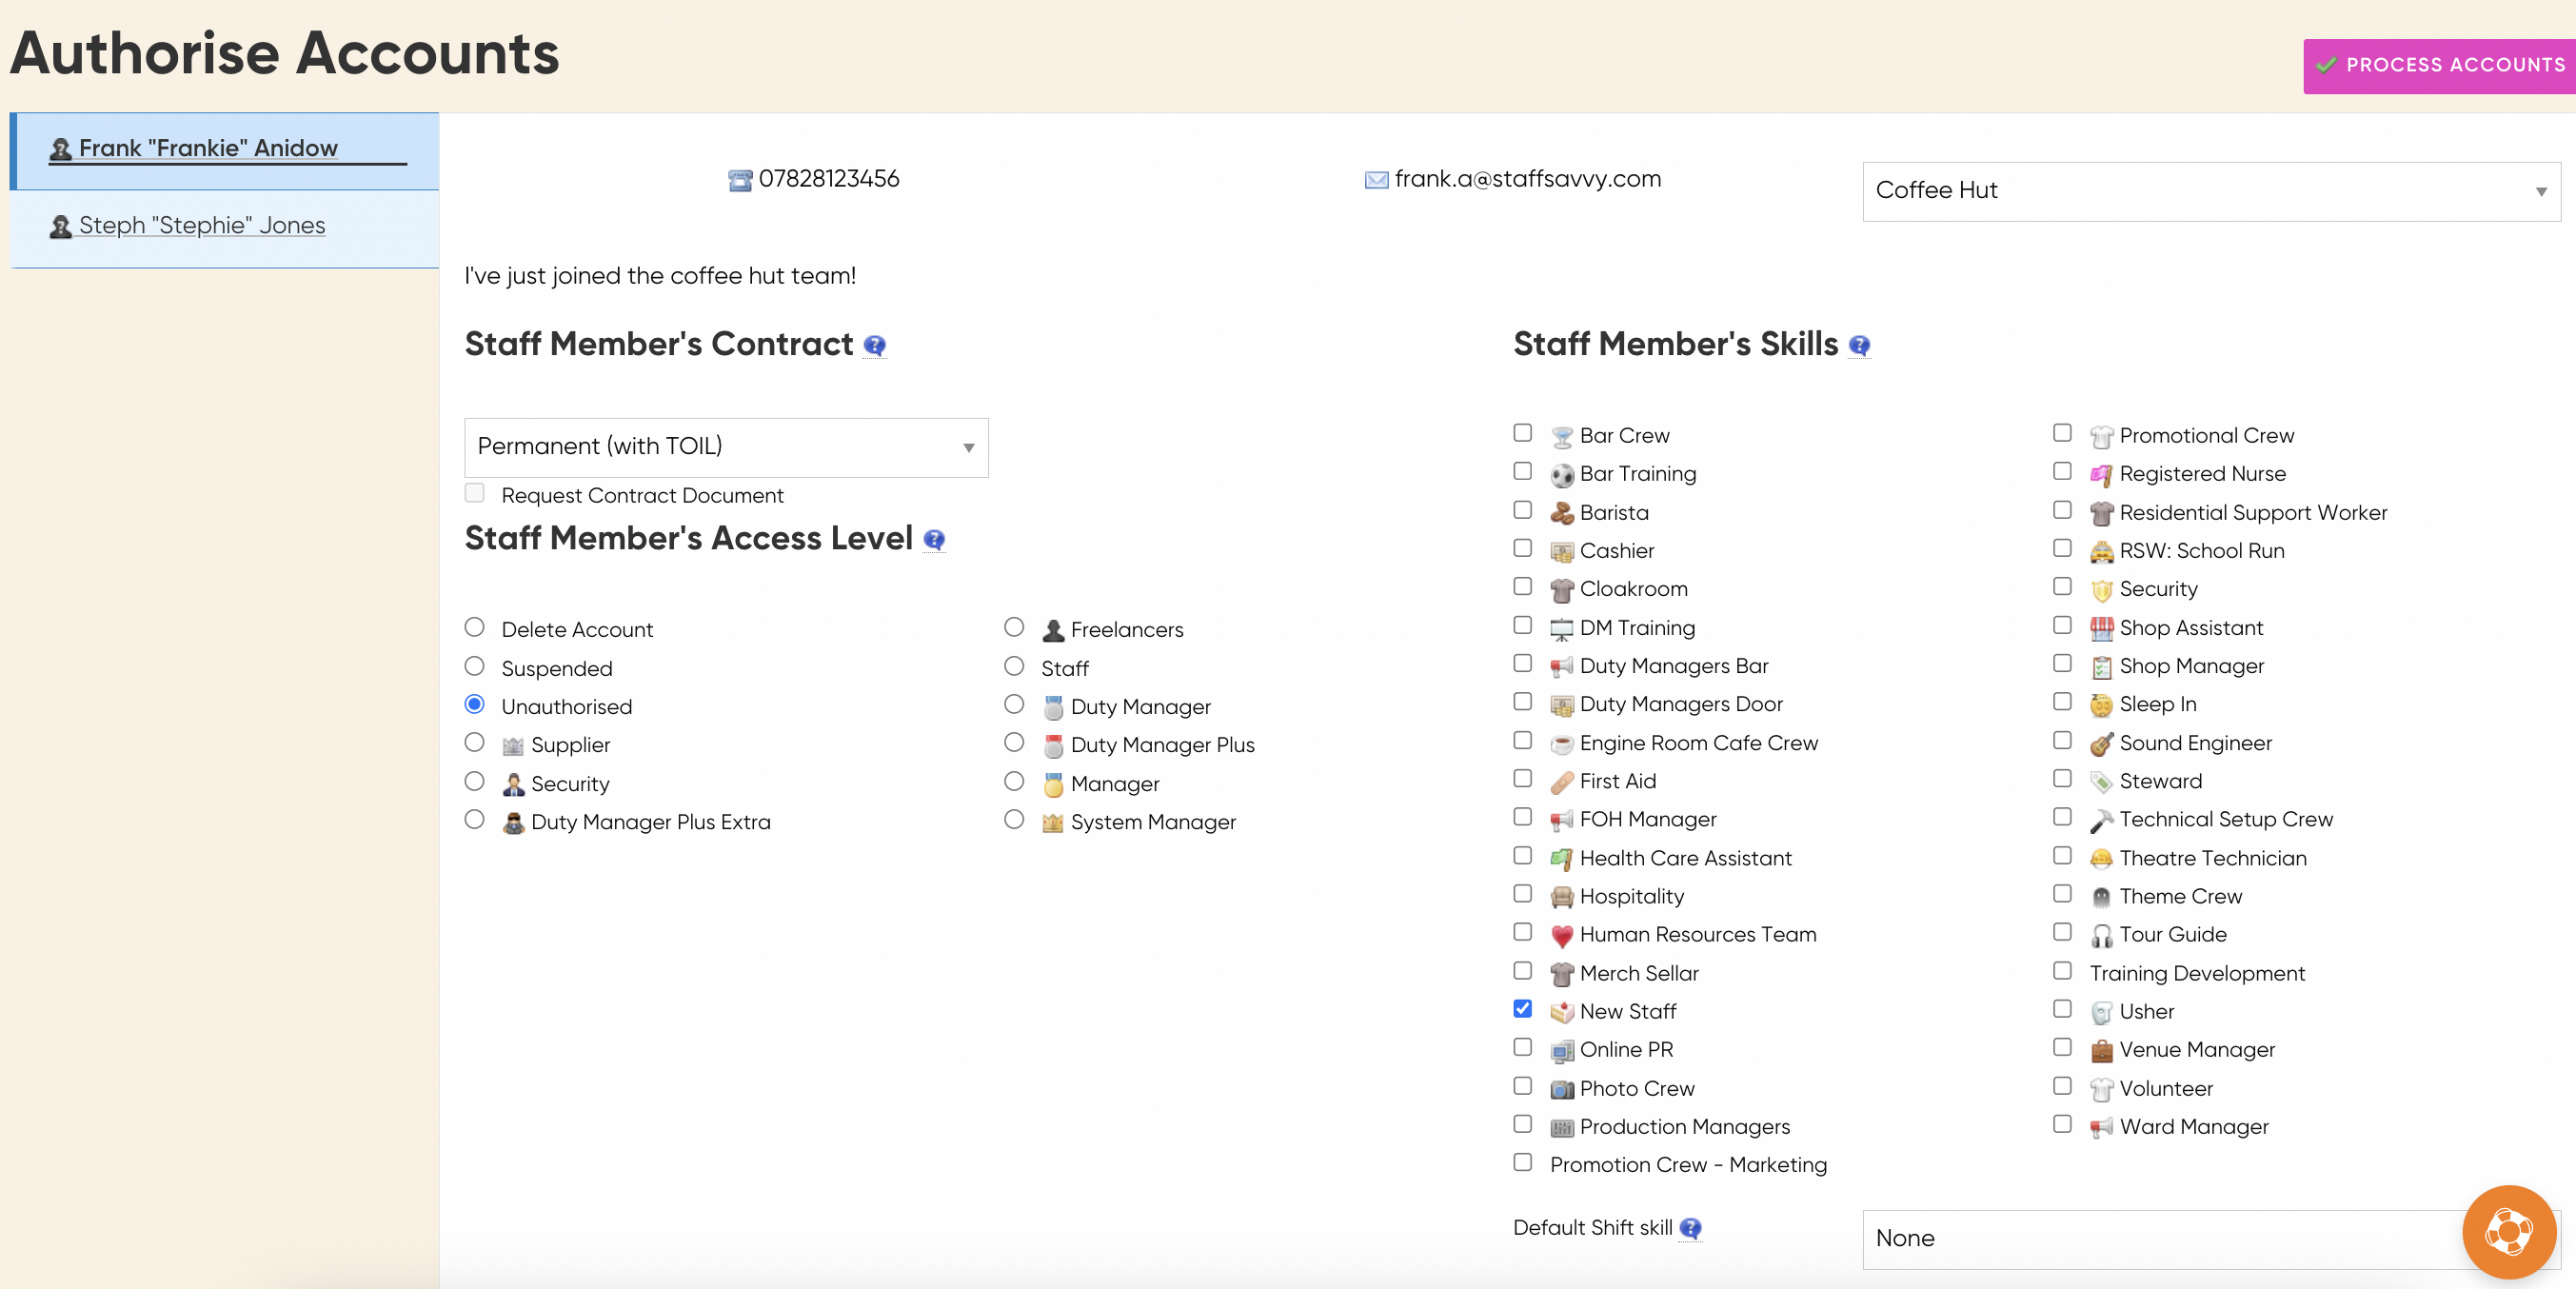Switch to Steph "Stephie" Jones account
Screen dimensions: 2576x1289
[200, 225]
